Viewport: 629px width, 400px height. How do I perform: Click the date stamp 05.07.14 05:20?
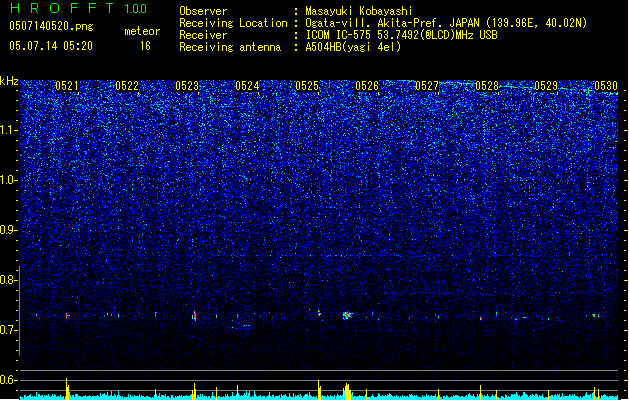pyautogui.click(x=51, y=46)
